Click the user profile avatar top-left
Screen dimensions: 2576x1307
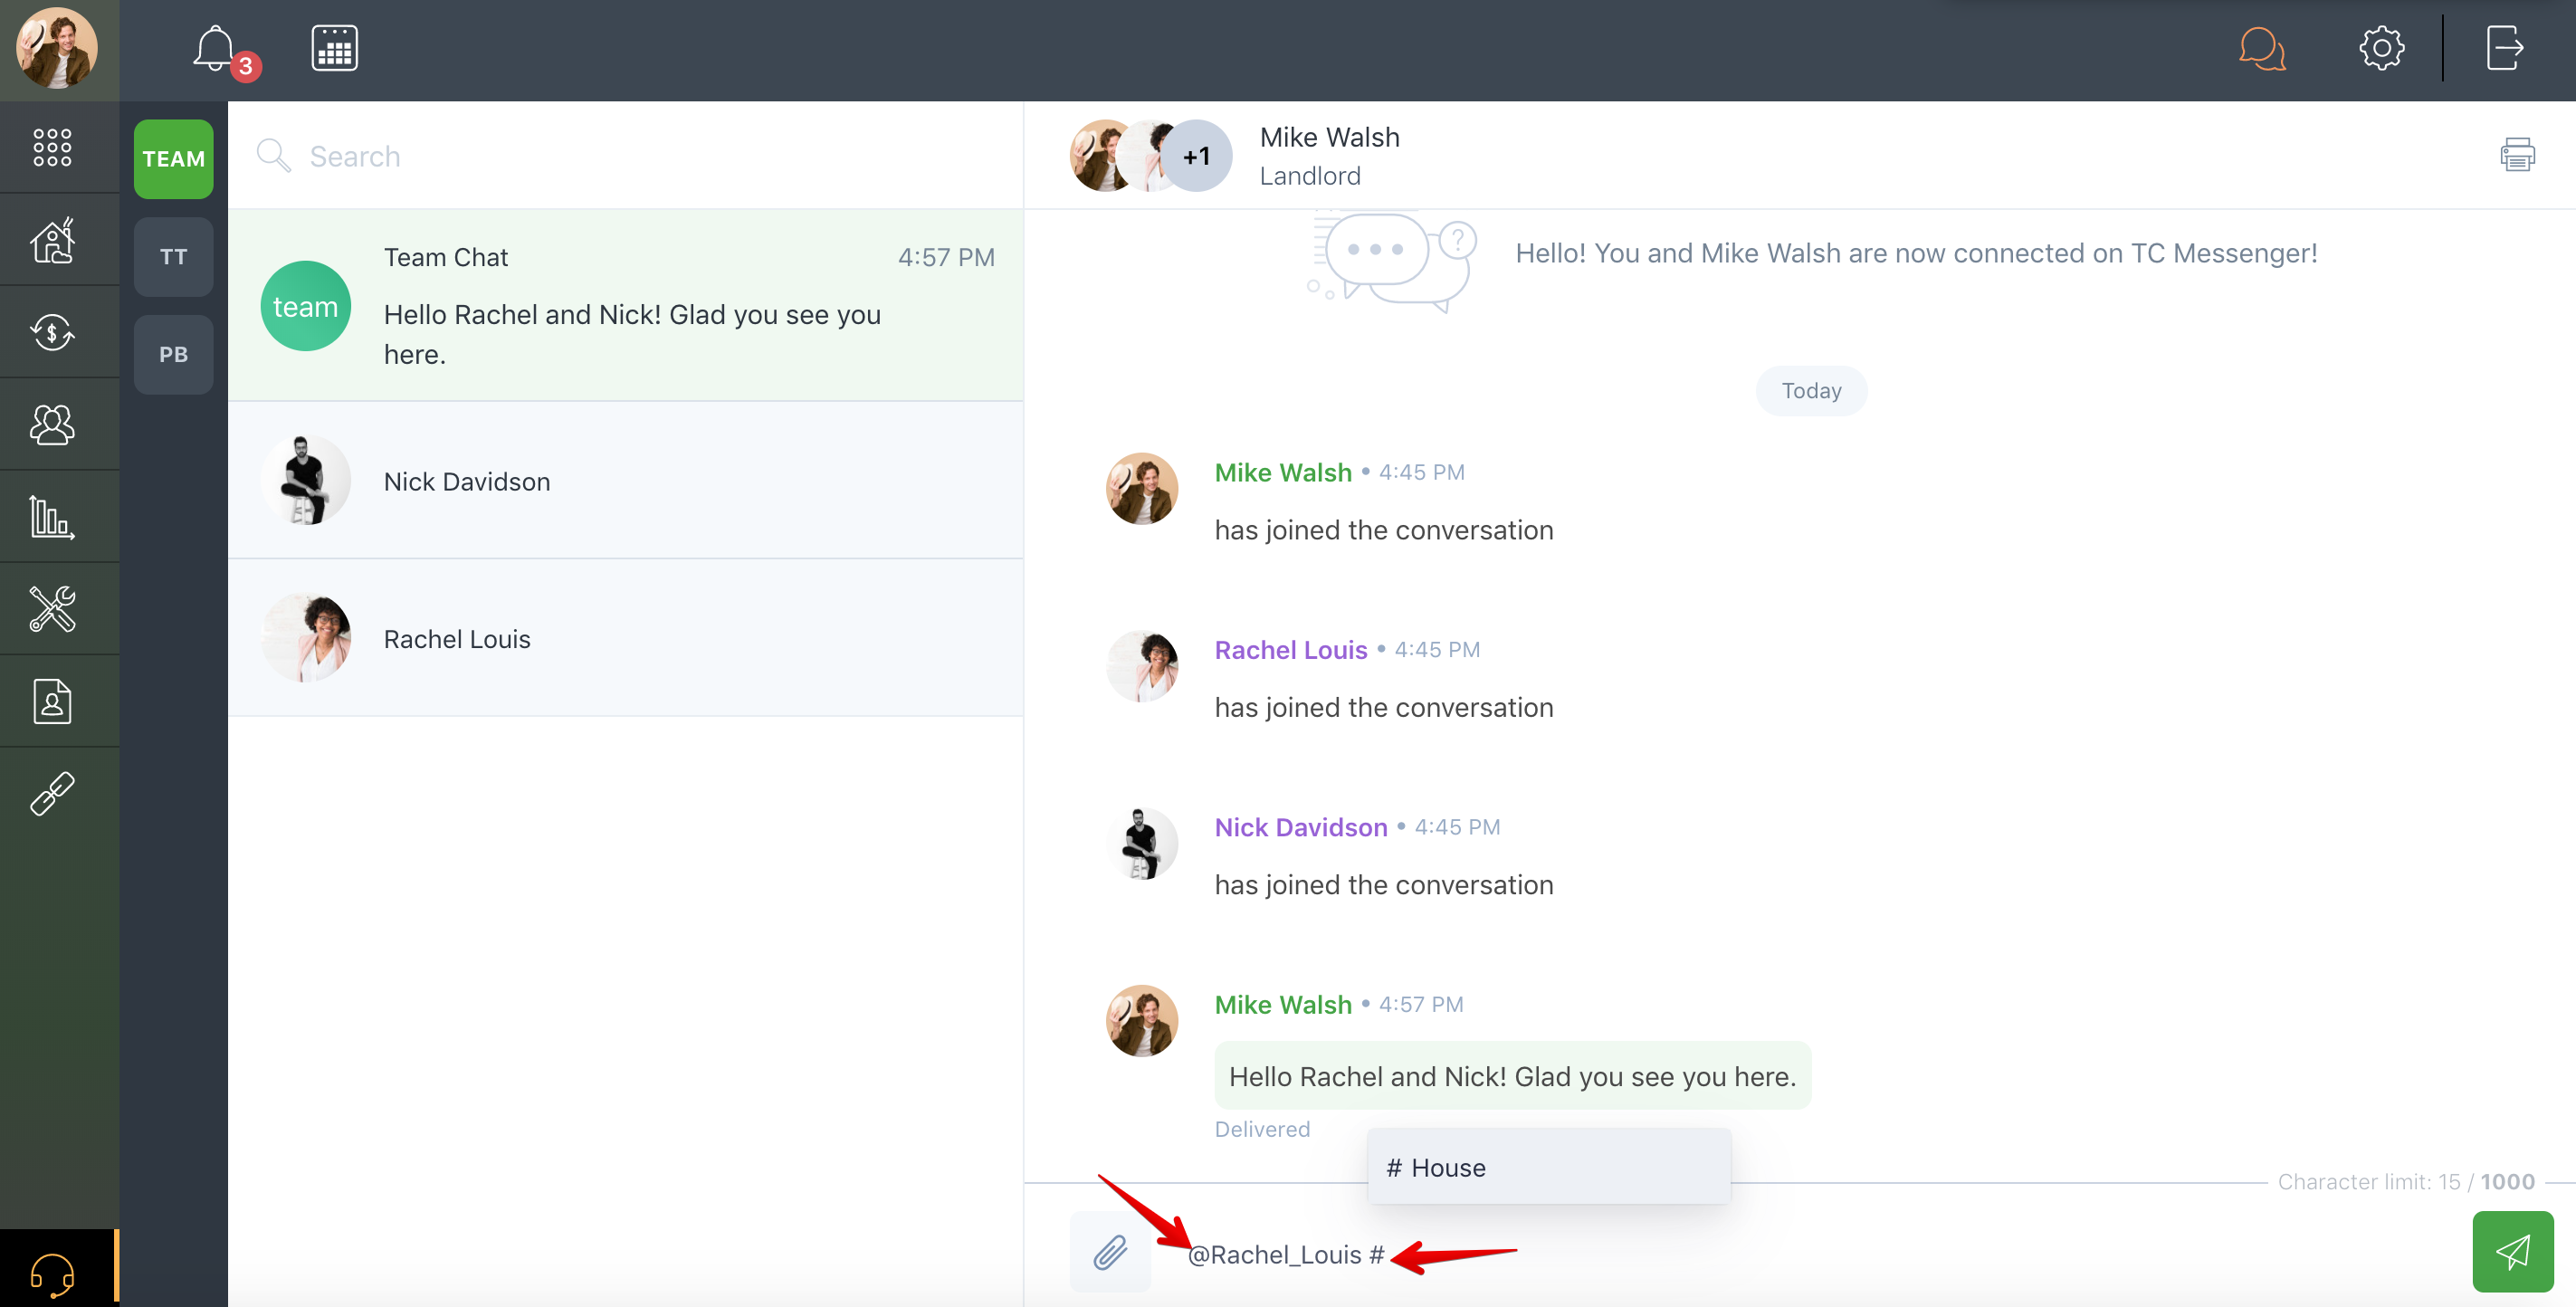57,48
